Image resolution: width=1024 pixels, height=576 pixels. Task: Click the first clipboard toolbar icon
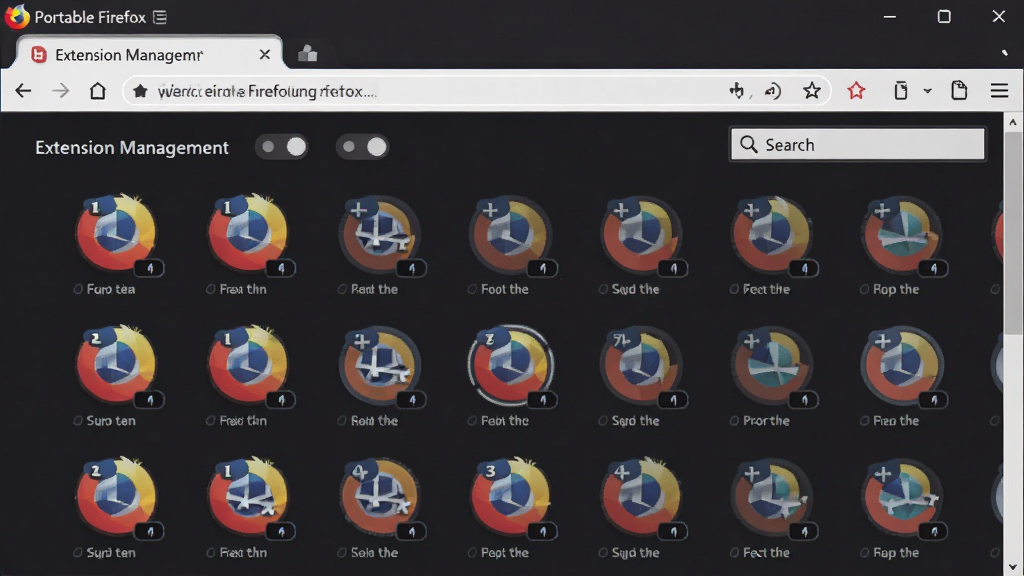coord(901,91)
